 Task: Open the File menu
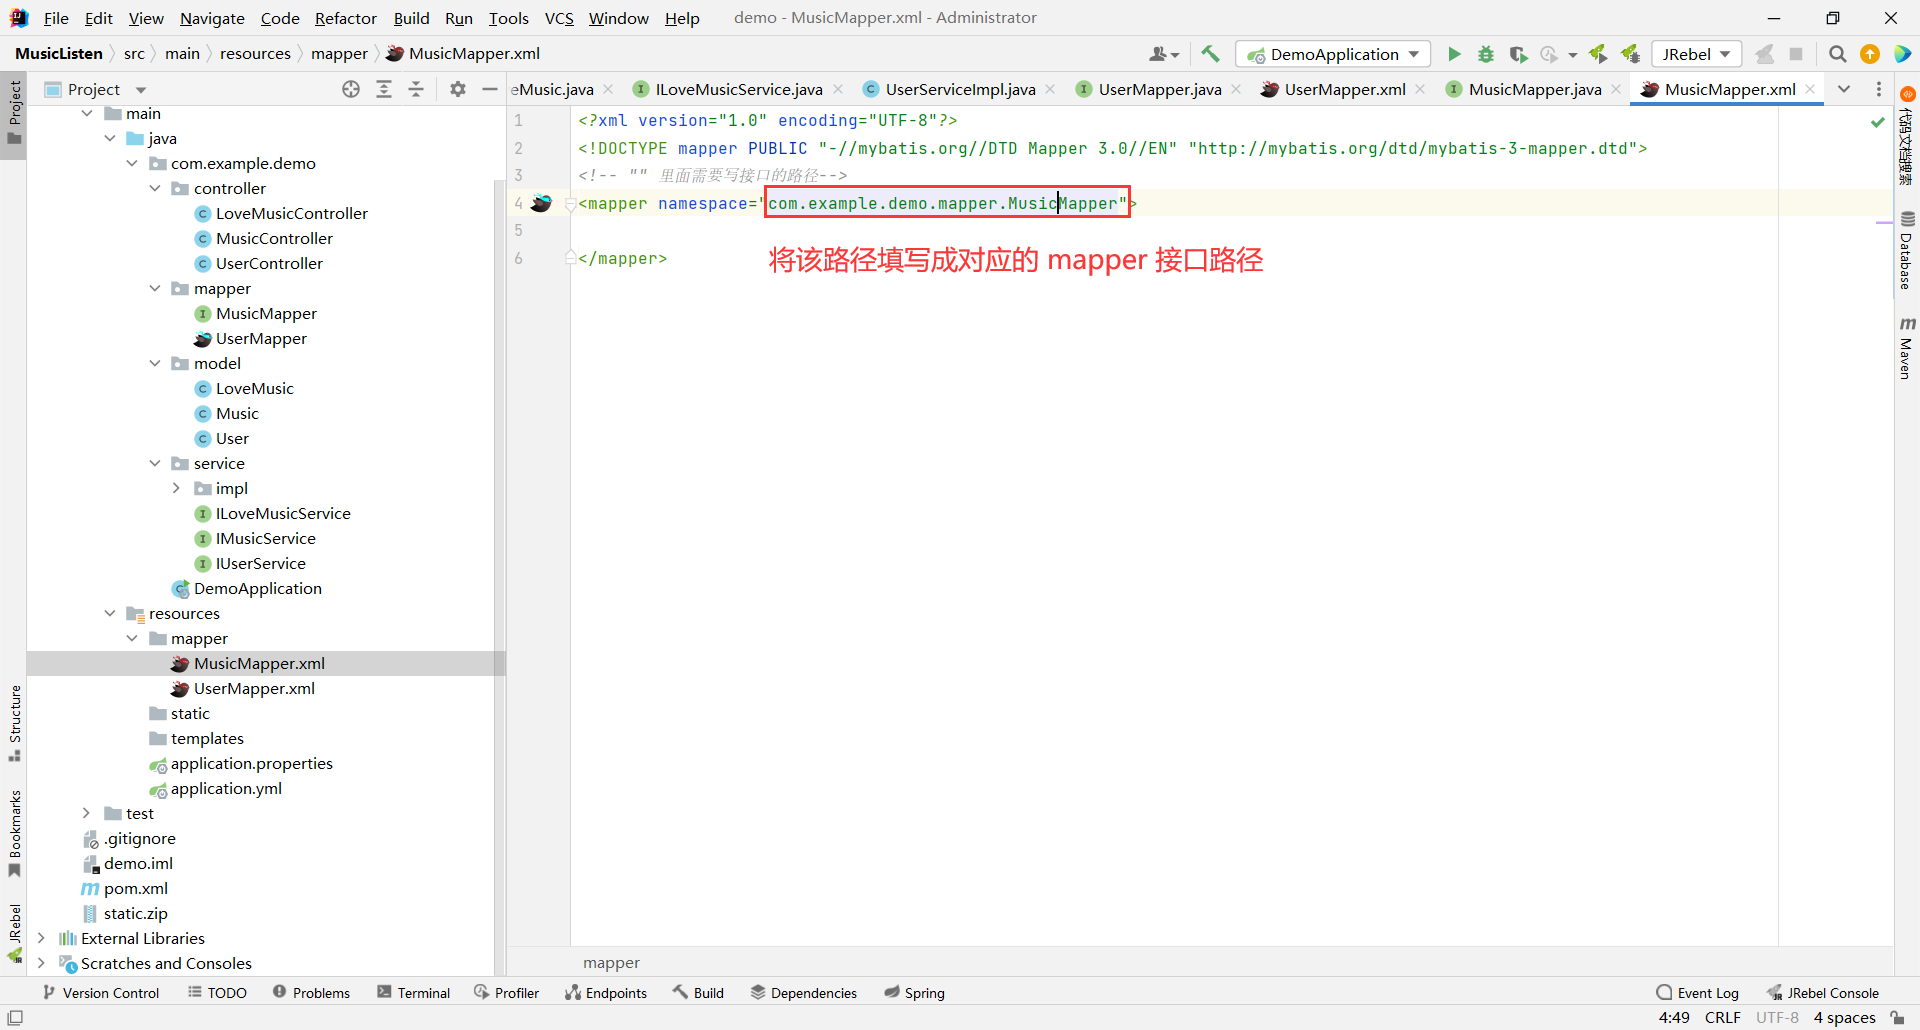[56, 18]
